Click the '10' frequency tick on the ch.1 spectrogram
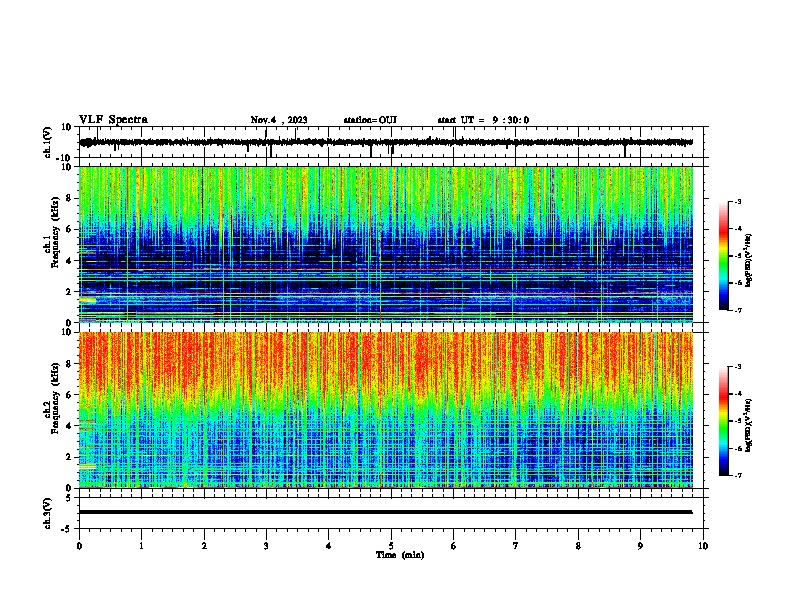792x612 pixels. [66, 167]
